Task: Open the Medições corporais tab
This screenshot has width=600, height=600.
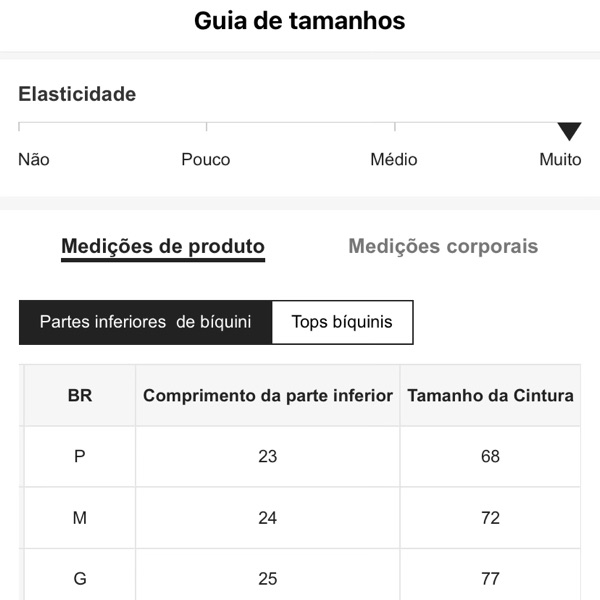Action: (x=443, y=246)
